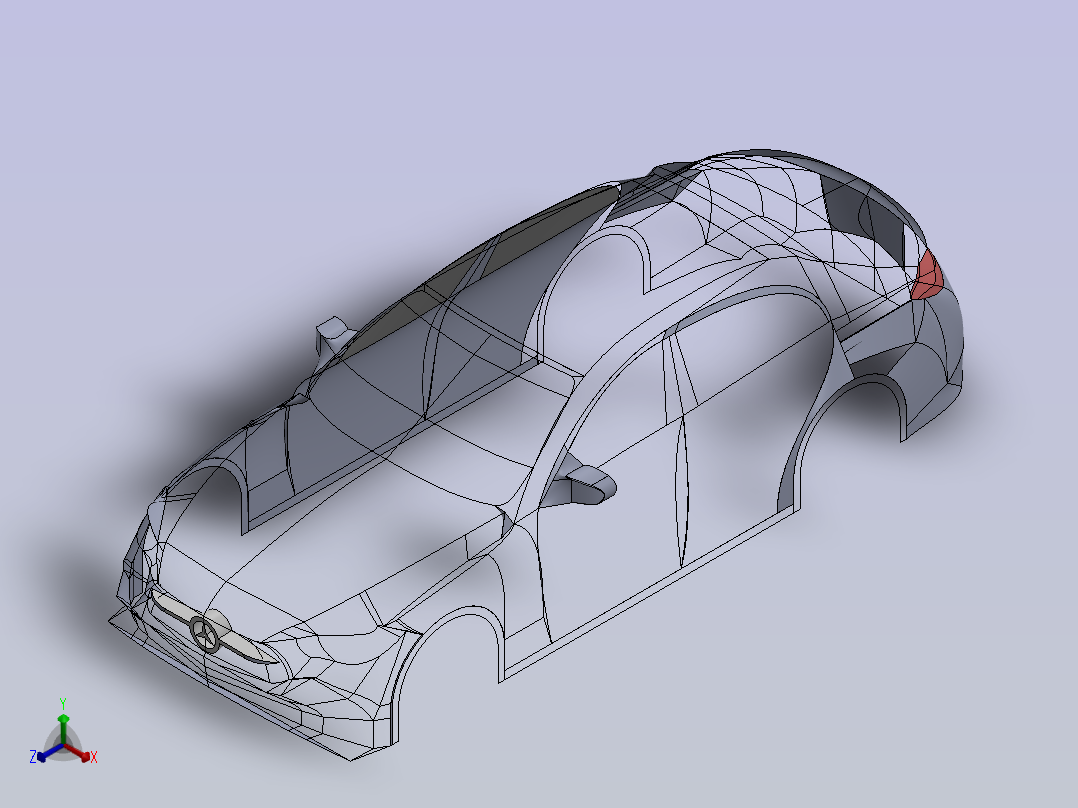Click the blue Z axis of the orientation triad
The height and width of the screenshot is (808, 1078).
[x=50, y=752]
